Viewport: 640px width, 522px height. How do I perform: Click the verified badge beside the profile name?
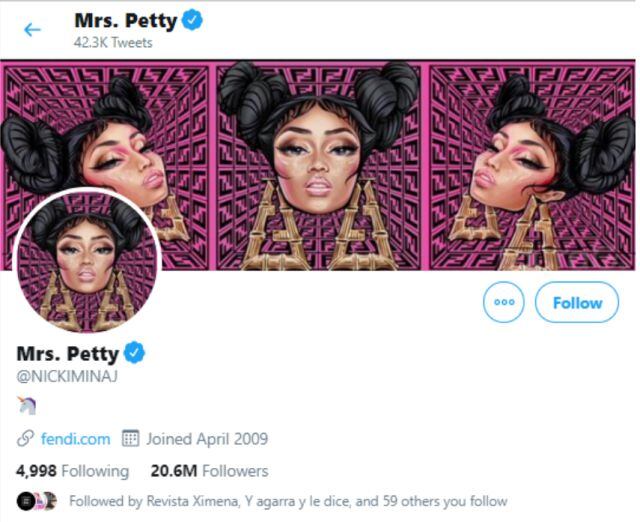tap(135, 353)
